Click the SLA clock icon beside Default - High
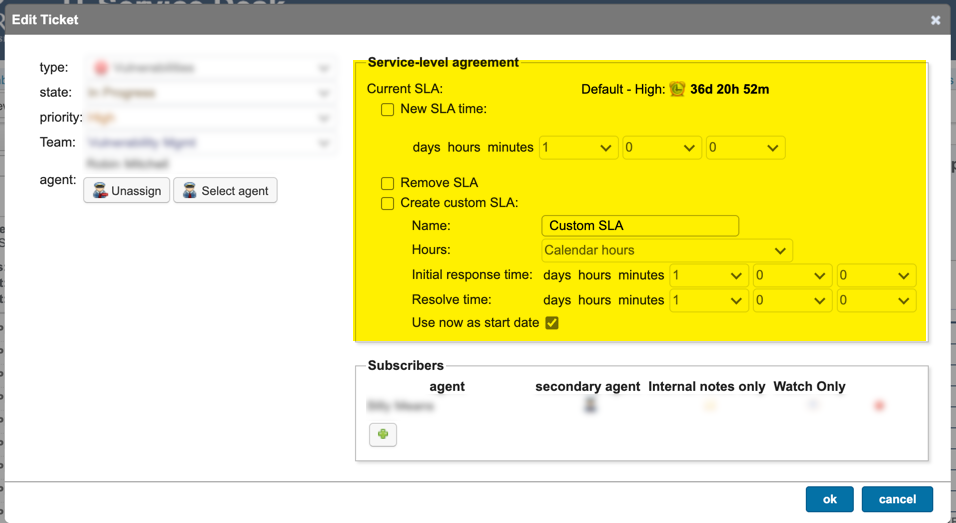Image resolution: width=956 pixels, height=523 pixels. [677, 89]
